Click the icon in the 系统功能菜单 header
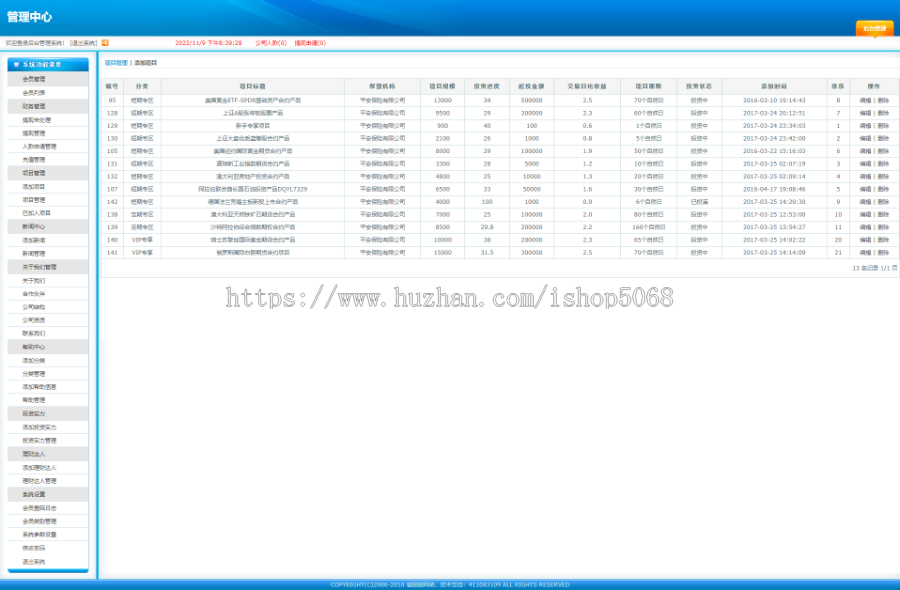The width and height of the screenshot is (900, 590). [x=16, y=64]
